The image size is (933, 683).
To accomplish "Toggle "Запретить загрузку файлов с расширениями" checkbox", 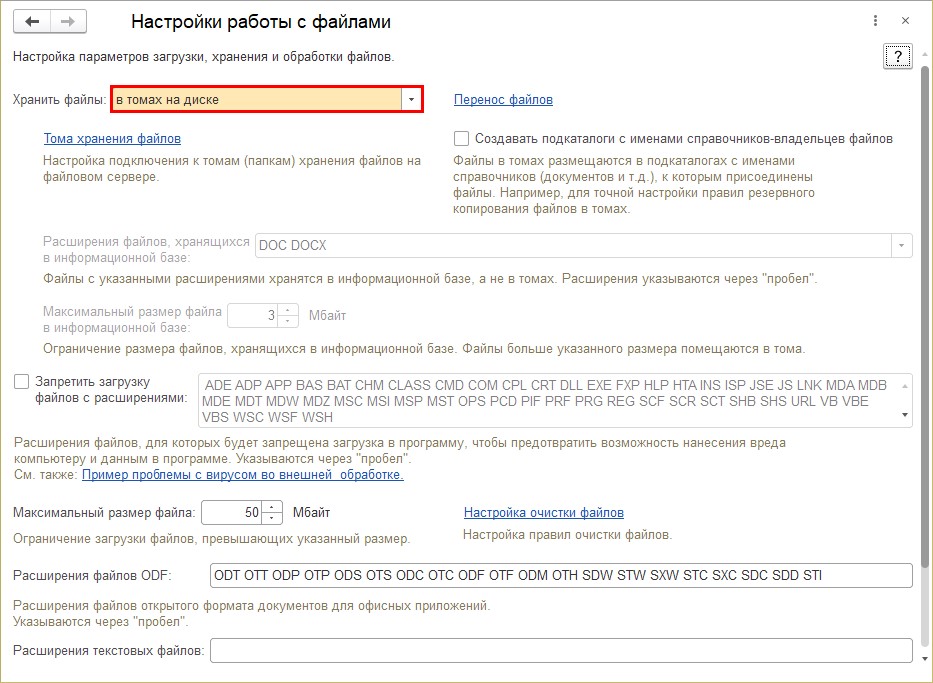I will click(22, 381).
